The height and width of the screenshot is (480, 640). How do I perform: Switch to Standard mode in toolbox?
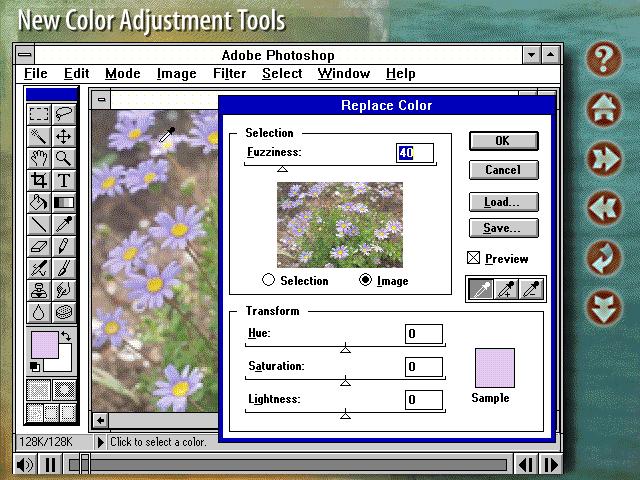(39, 389)
